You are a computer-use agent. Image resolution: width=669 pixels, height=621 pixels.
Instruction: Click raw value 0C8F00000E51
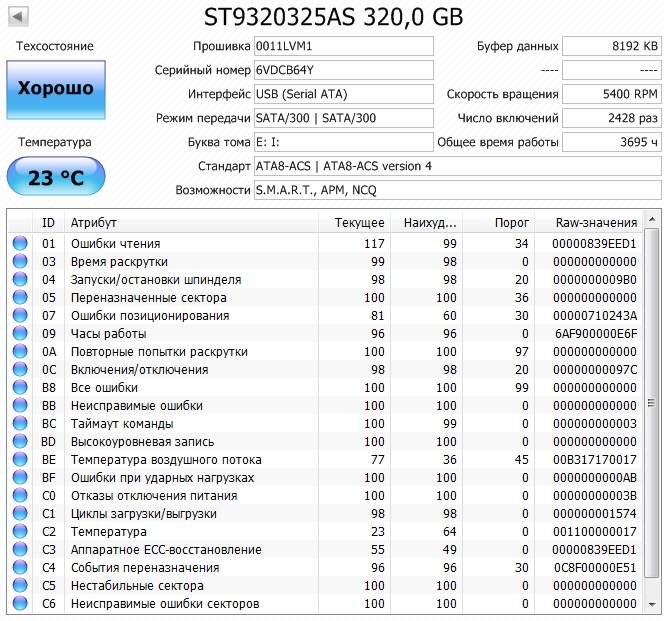tap(595, 568)
